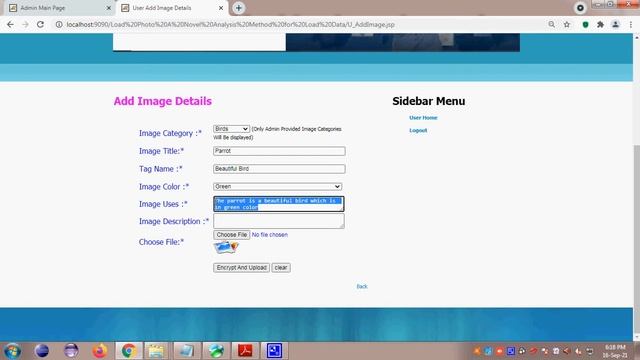Open Adobe Reader from the taskbar
The image size is (640, 360).
click(245, 351)
